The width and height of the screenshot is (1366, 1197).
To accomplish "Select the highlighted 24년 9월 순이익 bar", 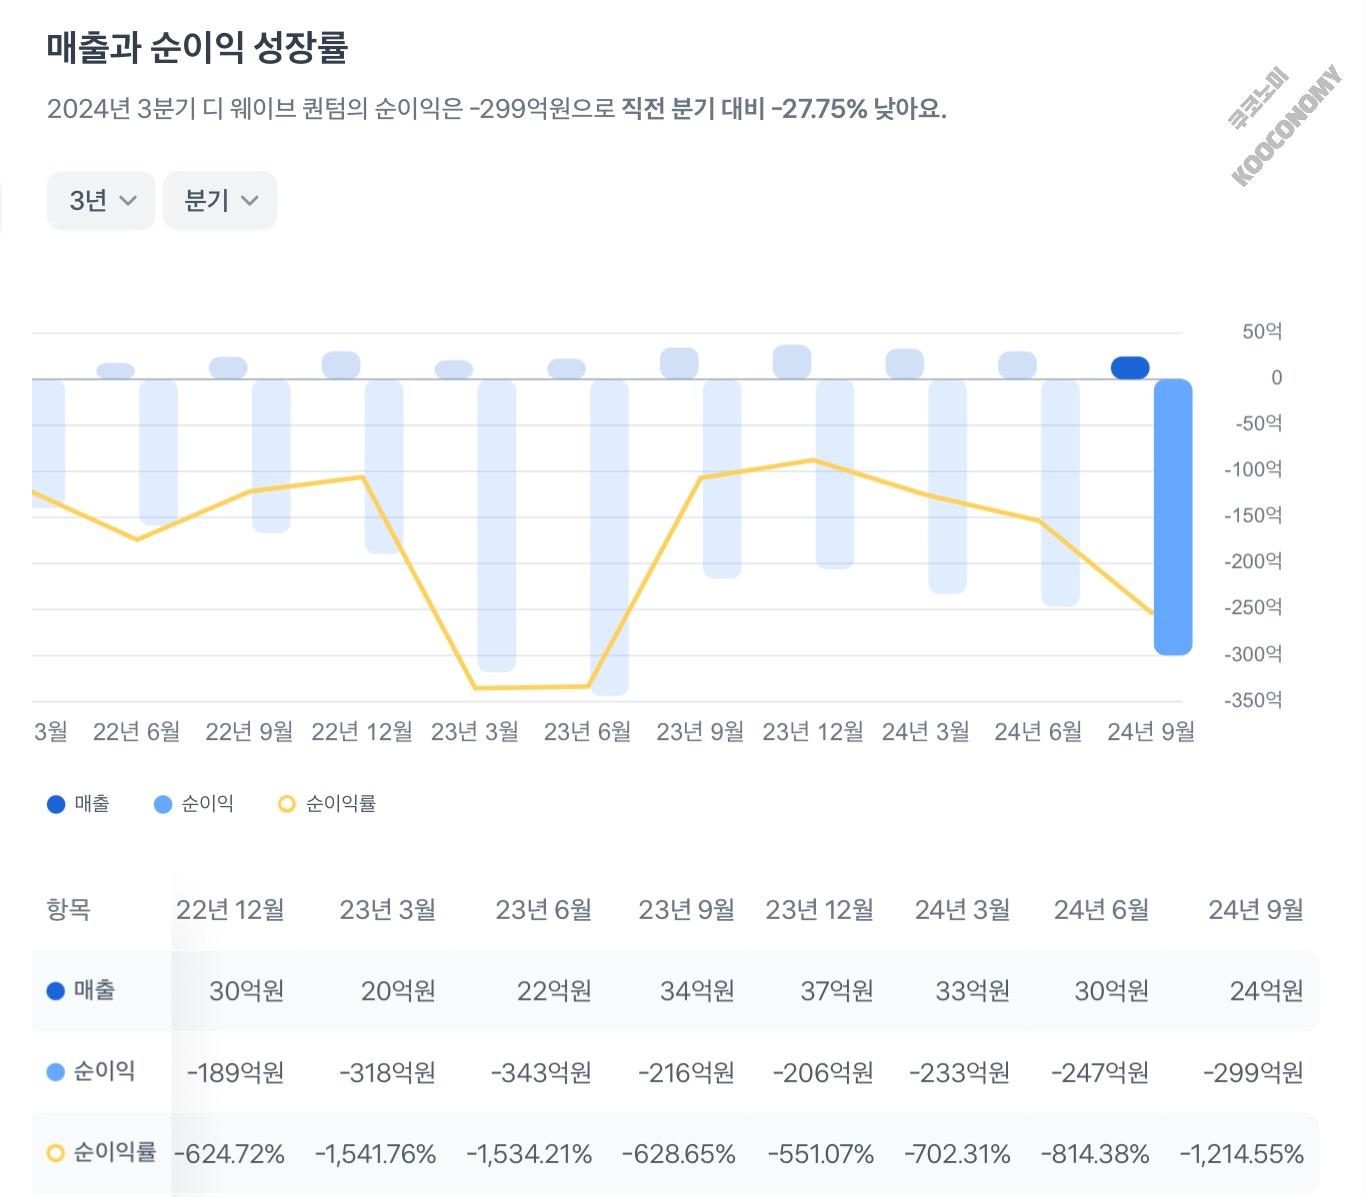I will tap(1173, 517).
